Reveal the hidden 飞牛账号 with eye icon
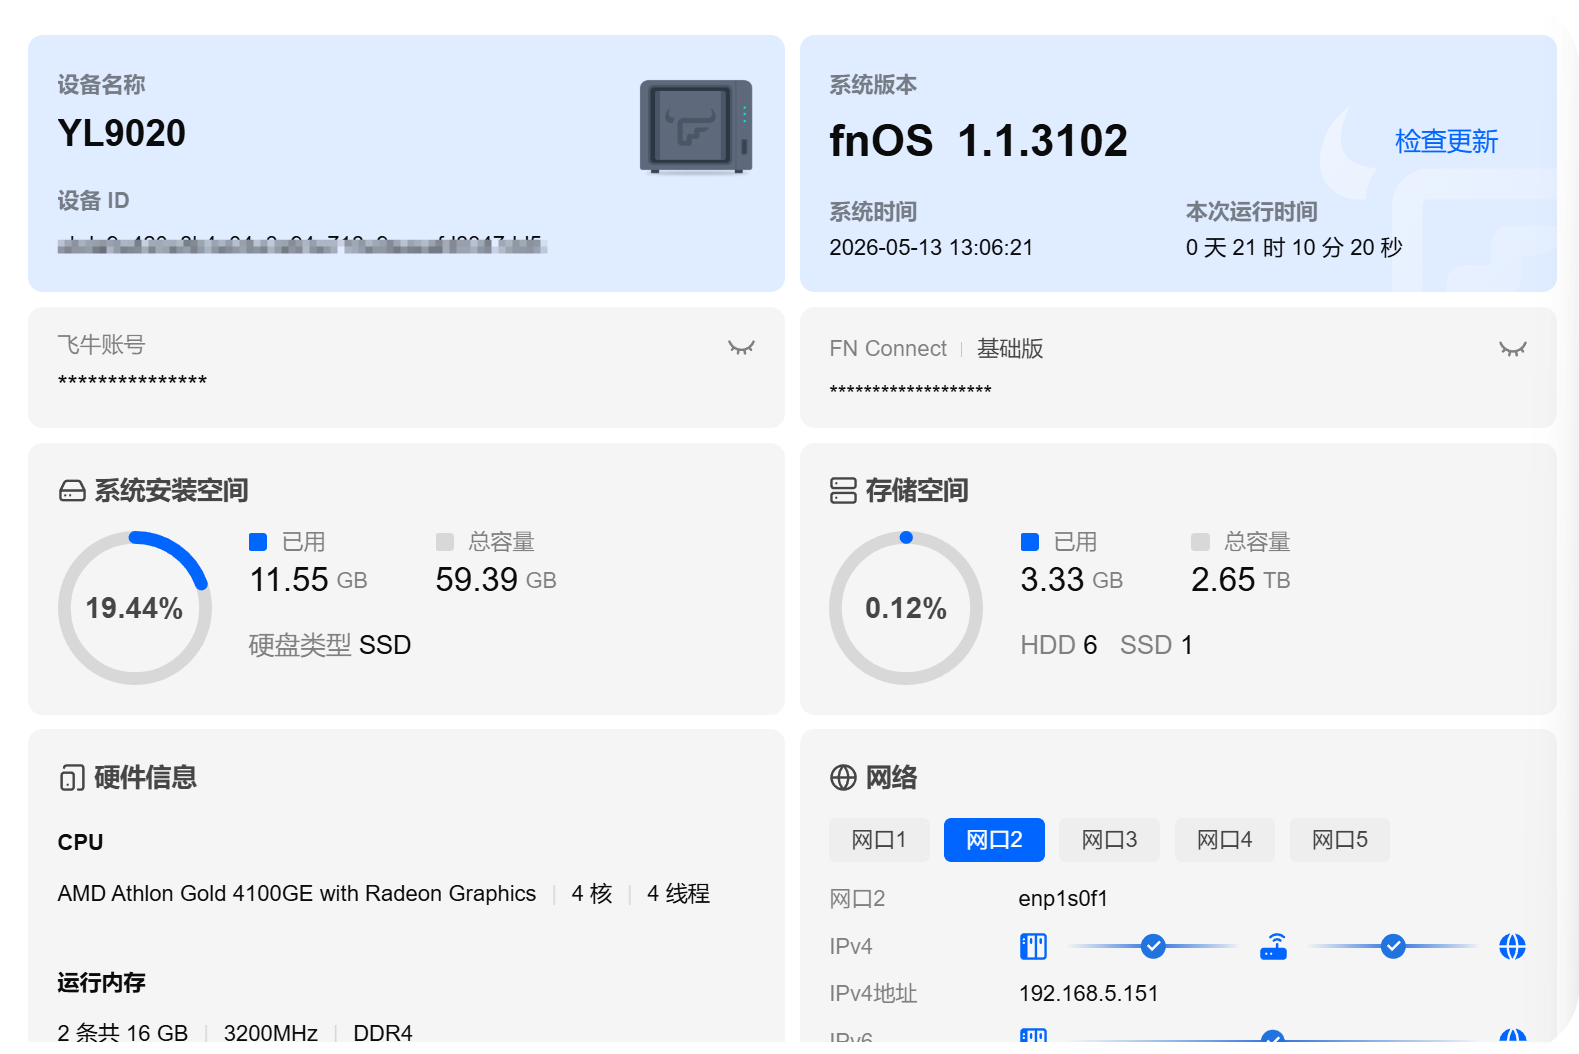Screen dimensions: 1579x1054 click(741, 348)
